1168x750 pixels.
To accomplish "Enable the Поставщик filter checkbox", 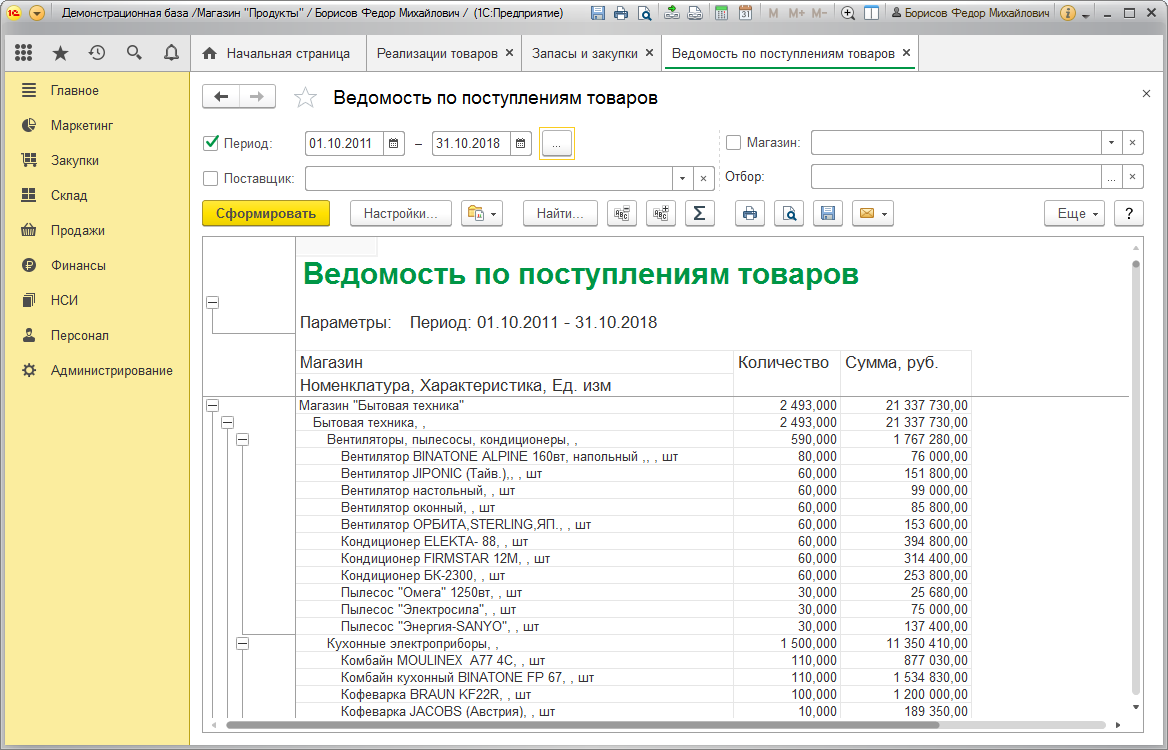I will click(211, 178).
